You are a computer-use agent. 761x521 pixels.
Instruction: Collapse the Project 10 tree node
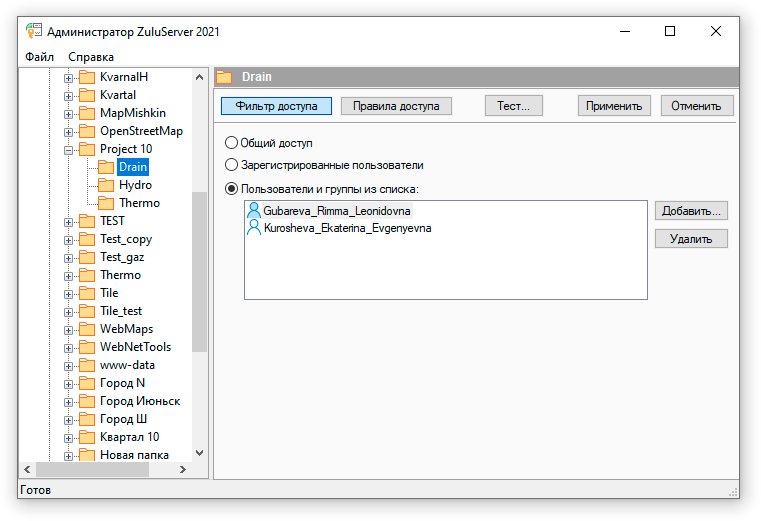click(68, 150)
